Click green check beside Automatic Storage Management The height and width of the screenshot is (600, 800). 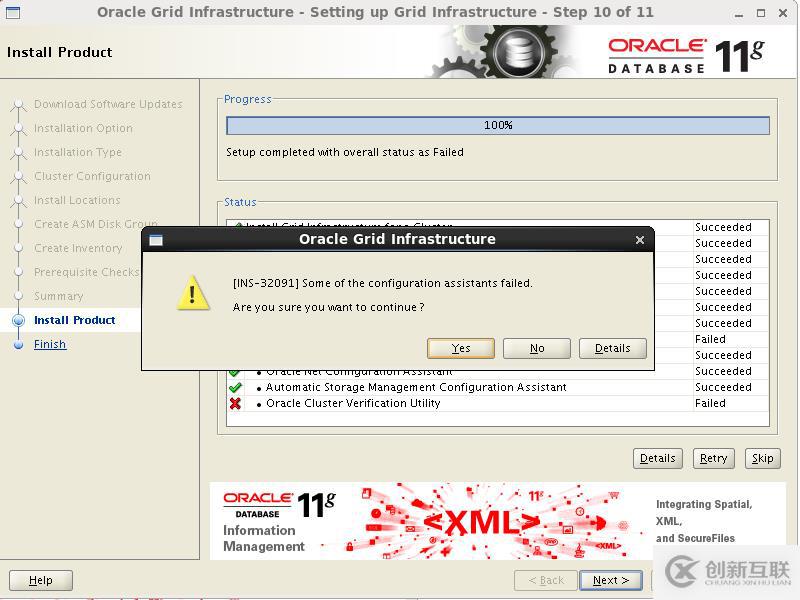235,388
